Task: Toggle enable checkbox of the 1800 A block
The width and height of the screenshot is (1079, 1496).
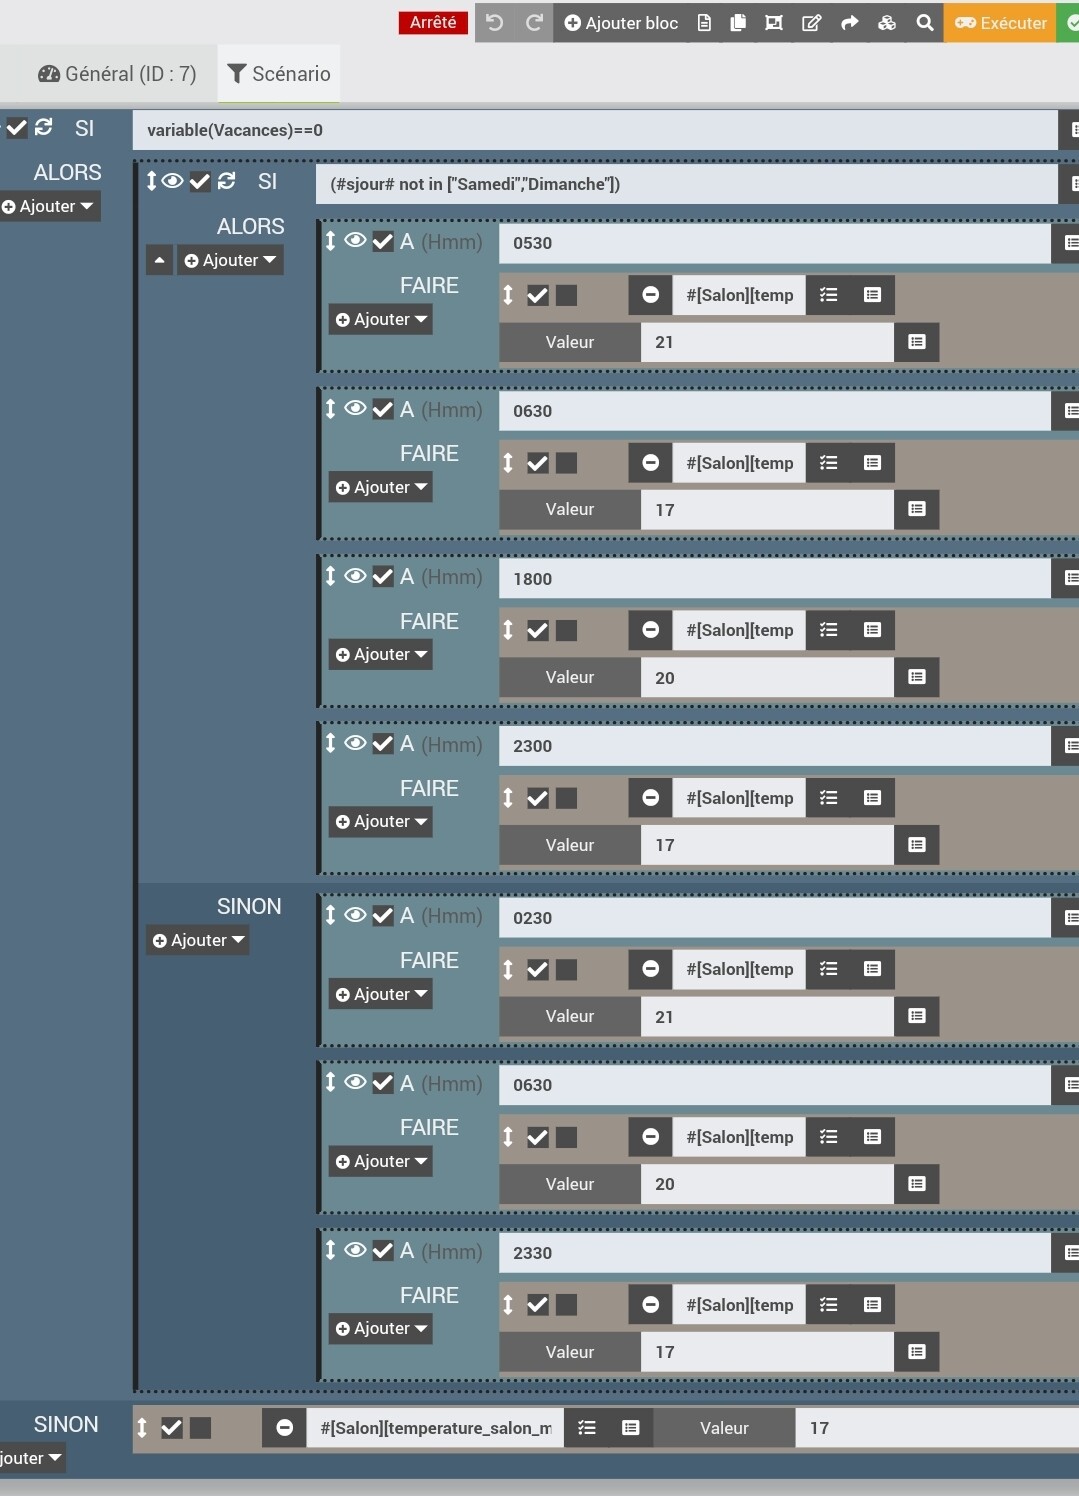Action: tap(383, 577)
